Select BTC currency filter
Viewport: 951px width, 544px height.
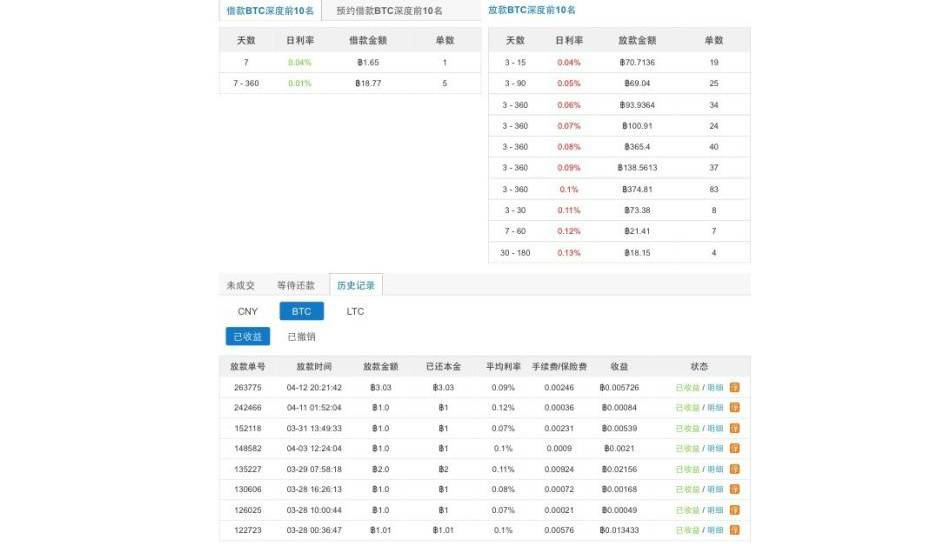pyautogui.click(x=301, y=311)
